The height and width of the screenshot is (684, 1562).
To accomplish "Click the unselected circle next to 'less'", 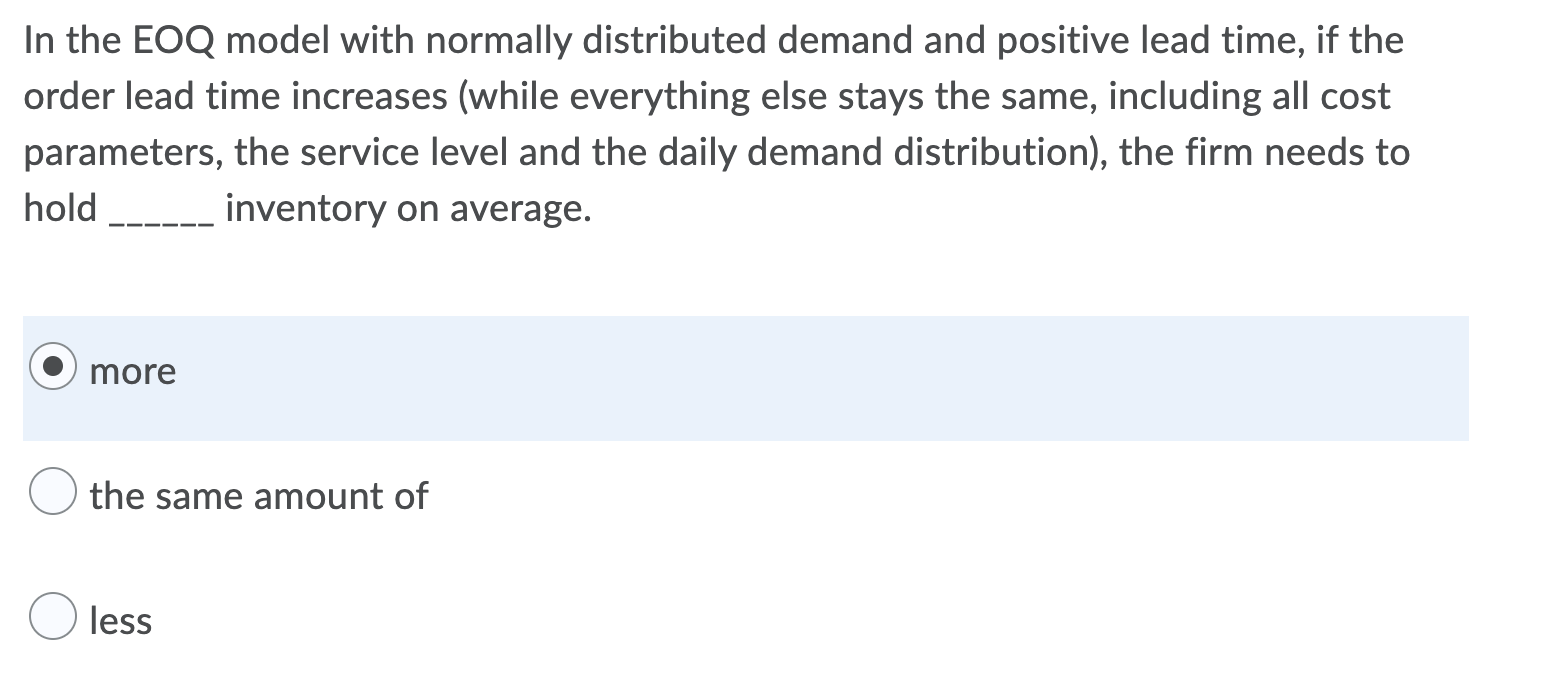I will (x=53, y=616).
